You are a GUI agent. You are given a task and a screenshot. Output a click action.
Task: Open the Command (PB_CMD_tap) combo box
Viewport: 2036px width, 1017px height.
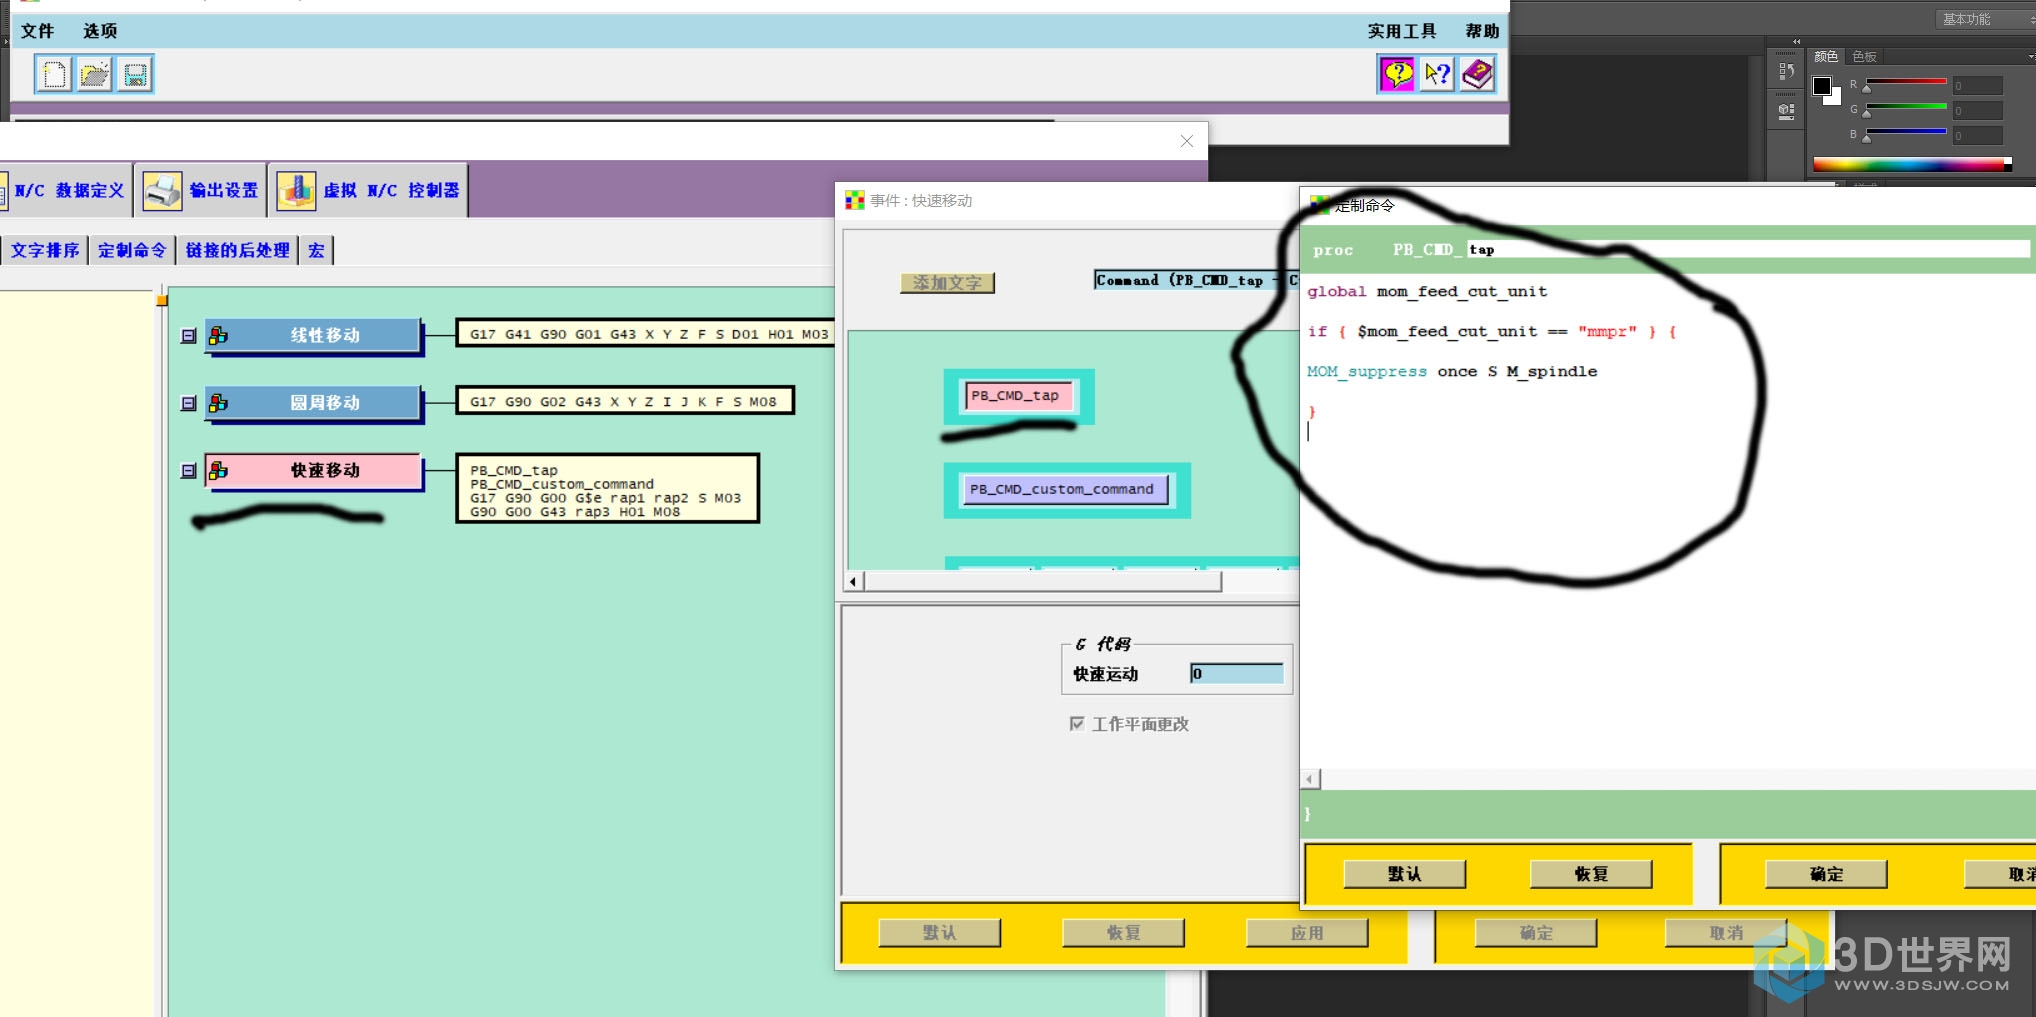(x=1196, y=280)
